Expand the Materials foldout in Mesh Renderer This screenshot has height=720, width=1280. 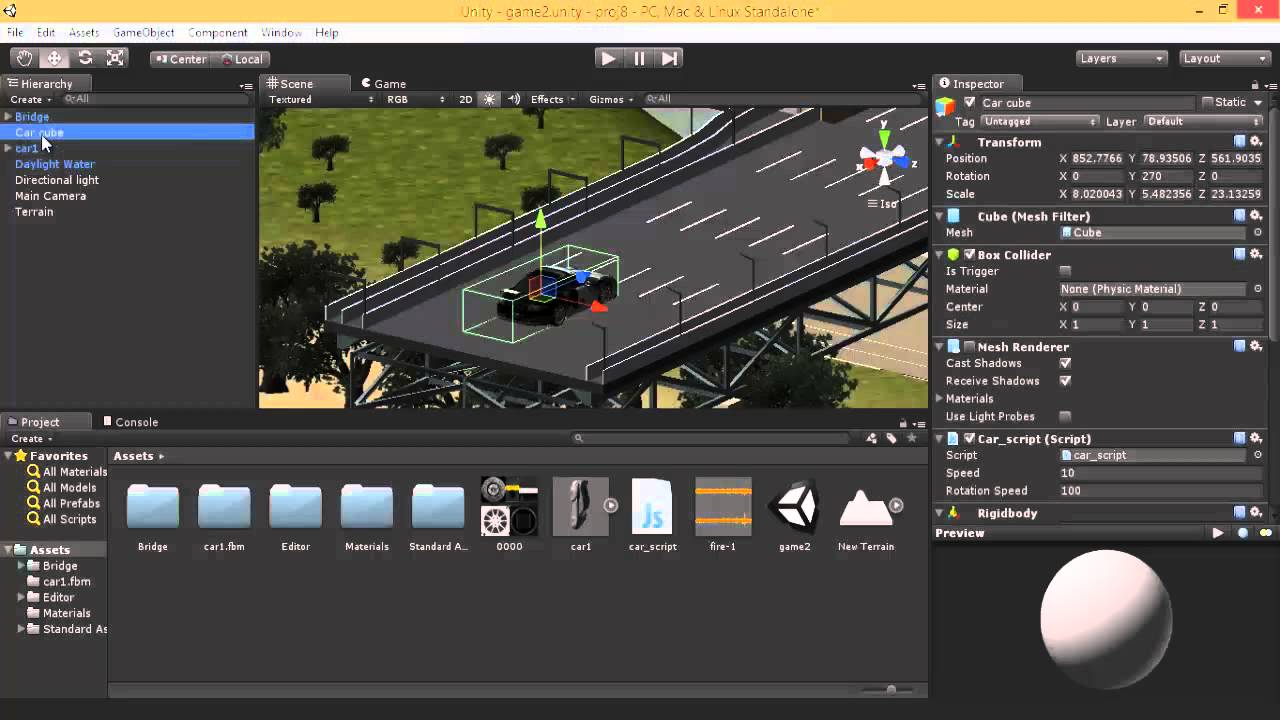(940, 399)
